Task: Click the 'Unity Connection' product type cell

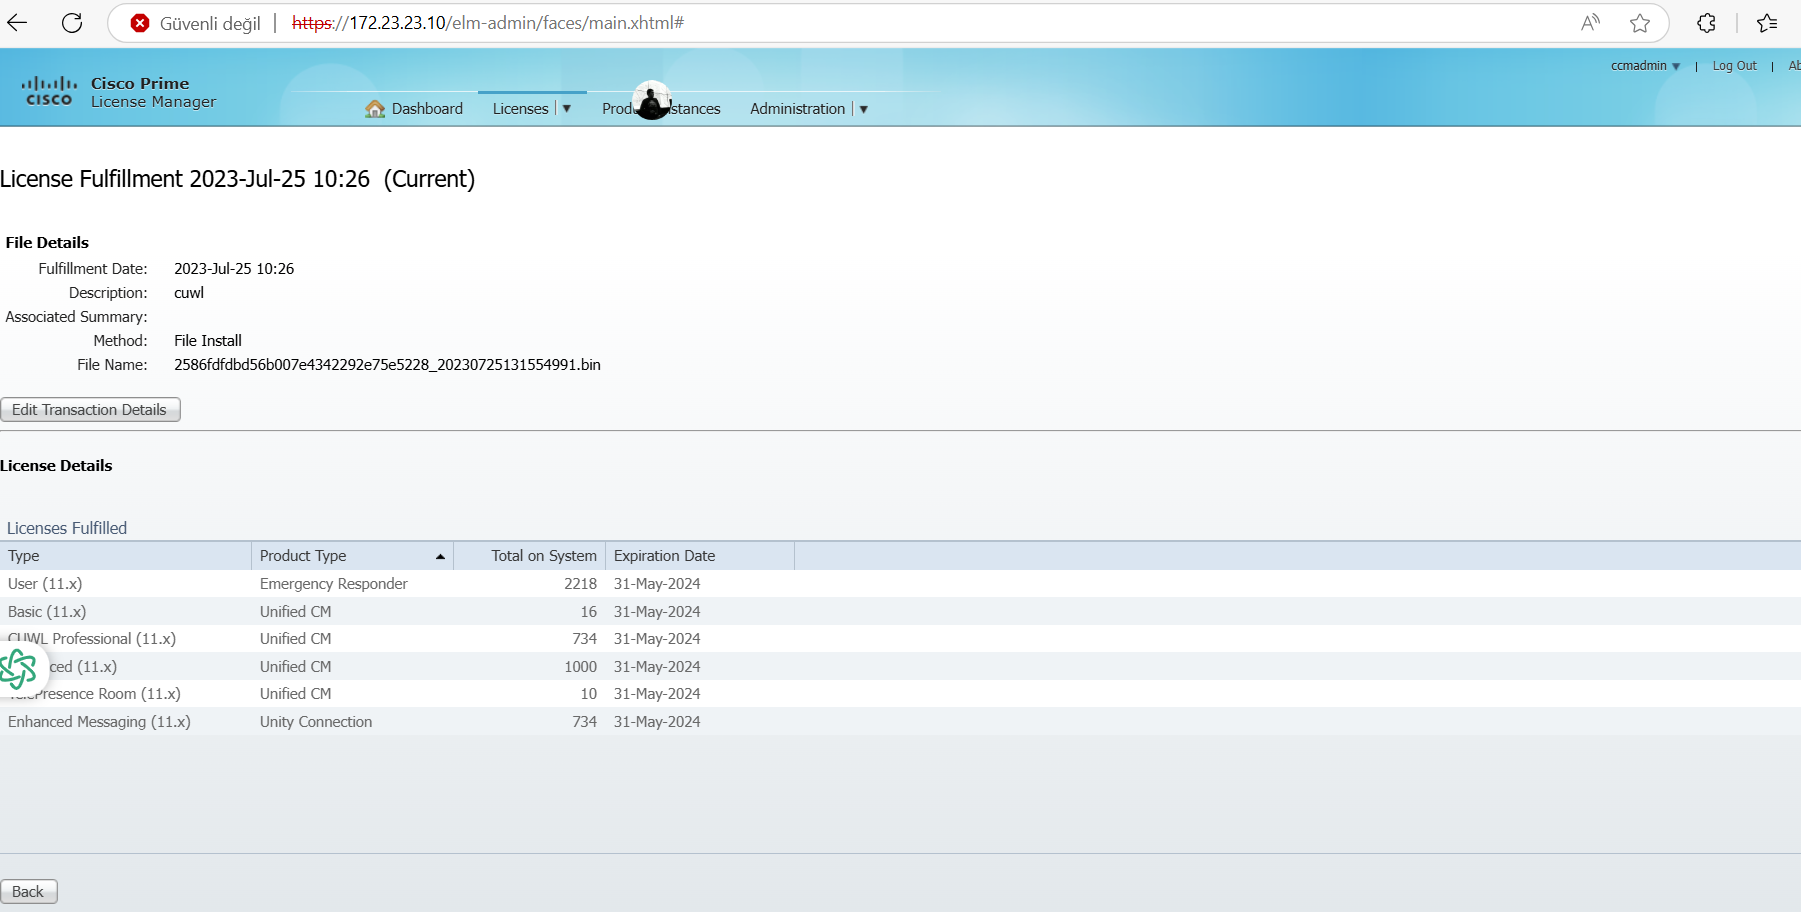Action: 315,722
